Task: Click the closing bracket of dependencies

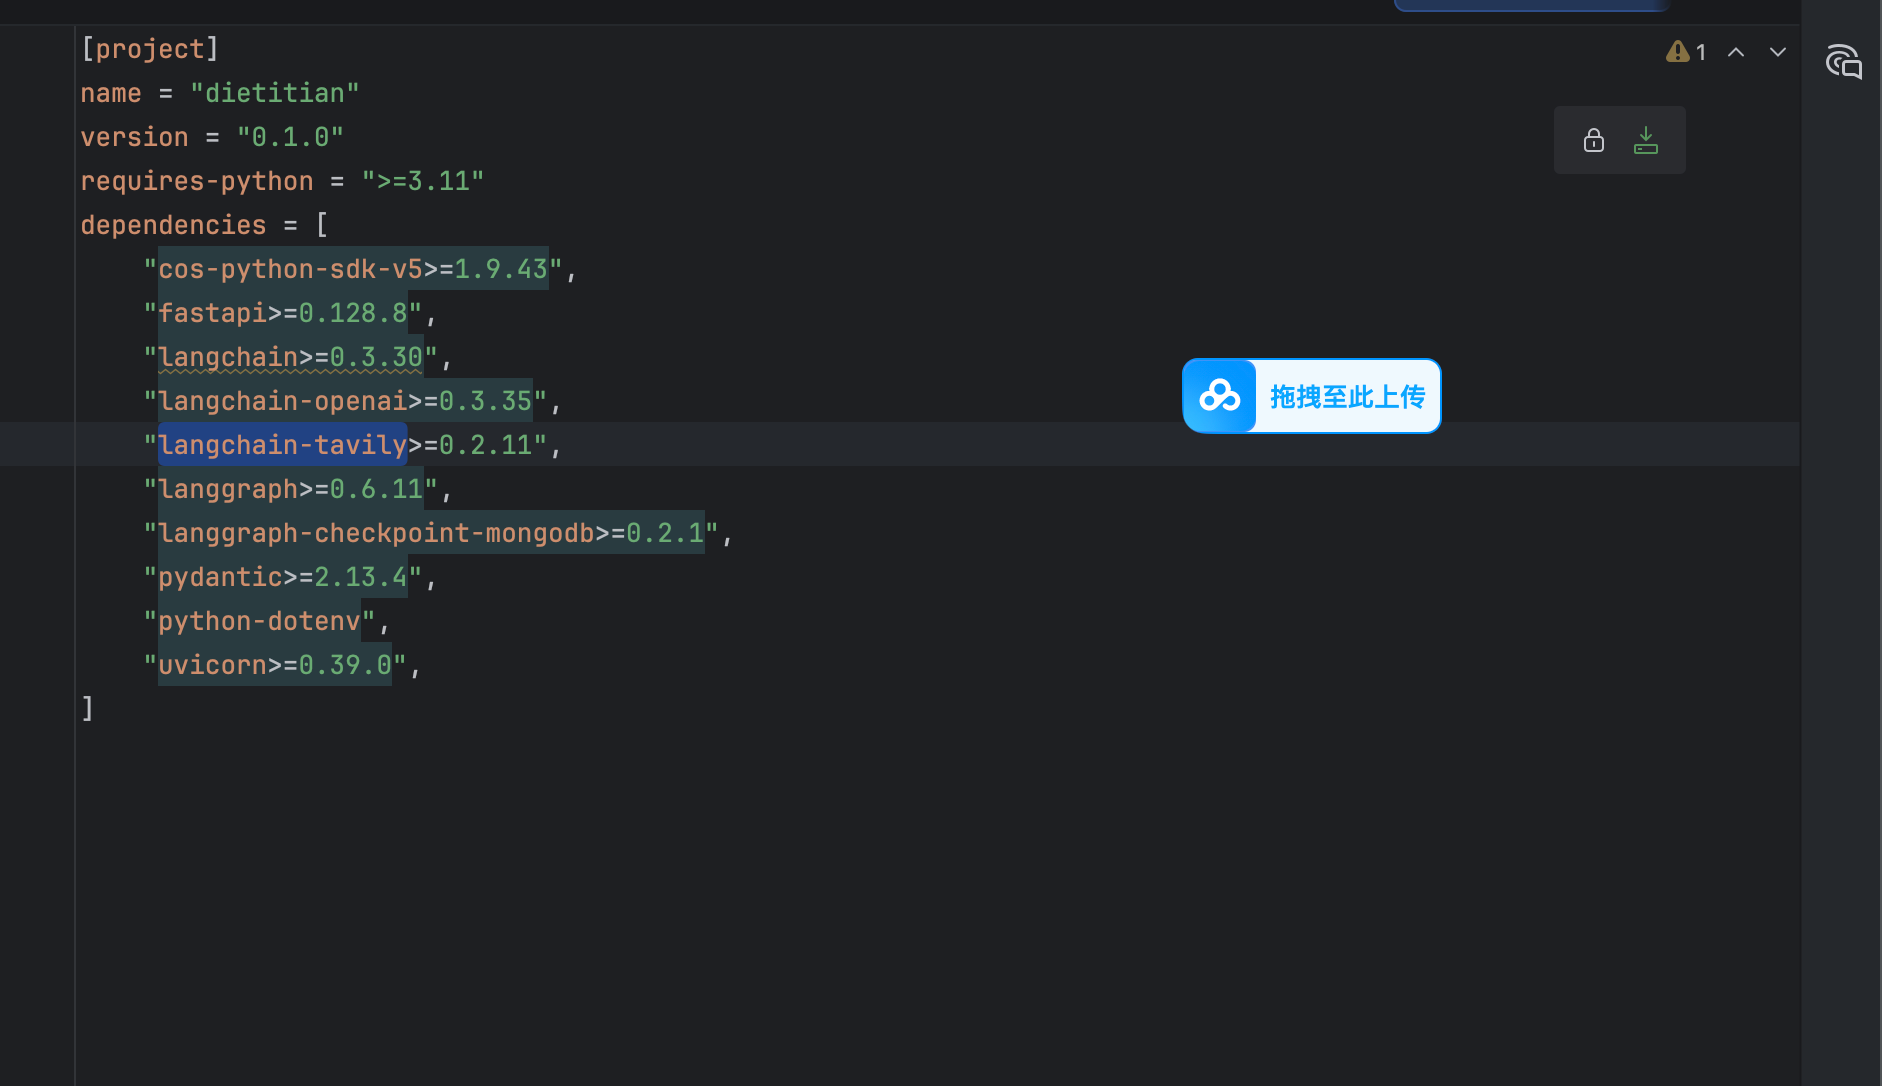Action: click(x=88, y=709)
